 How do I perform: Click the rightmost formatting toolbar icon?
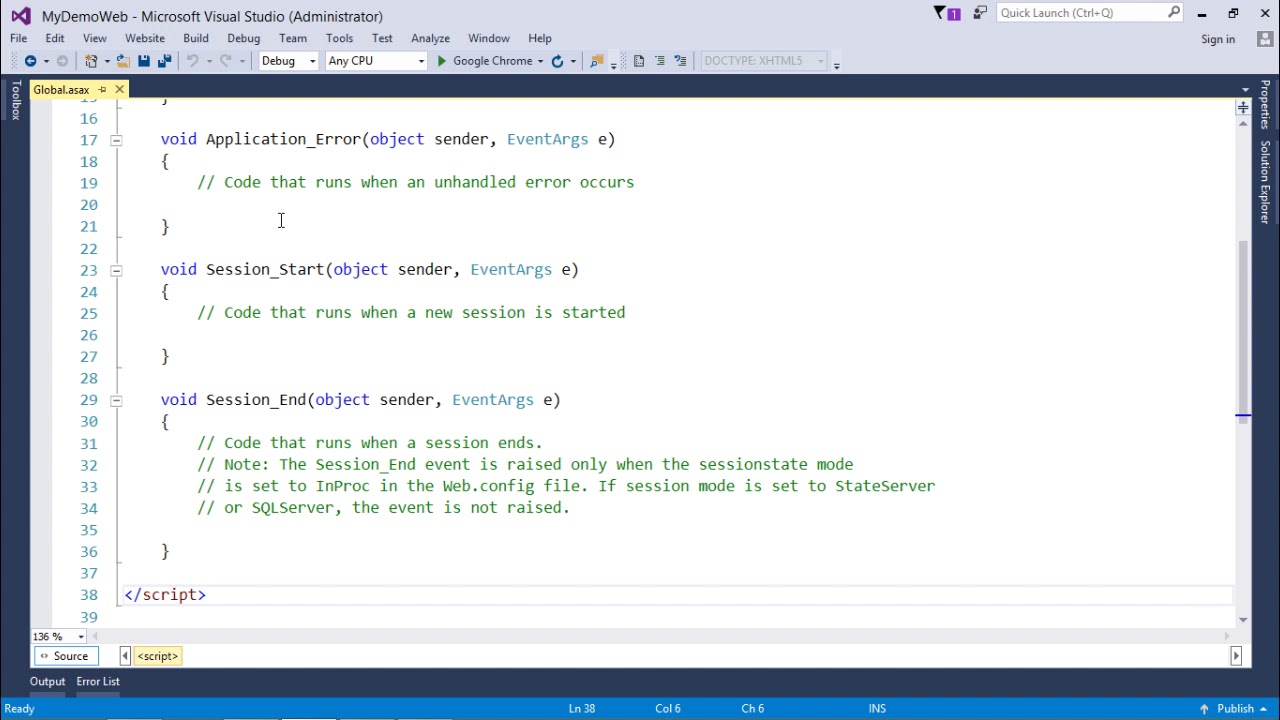681,61
